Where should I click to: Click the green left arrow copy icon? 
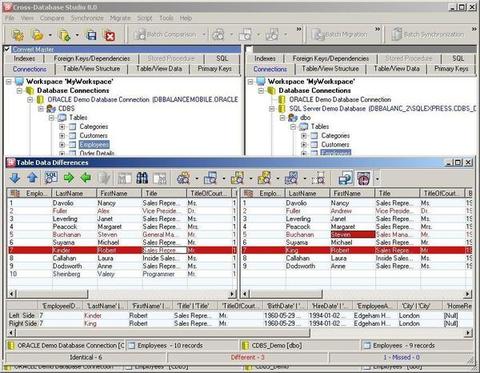click(x=86, y=178)
